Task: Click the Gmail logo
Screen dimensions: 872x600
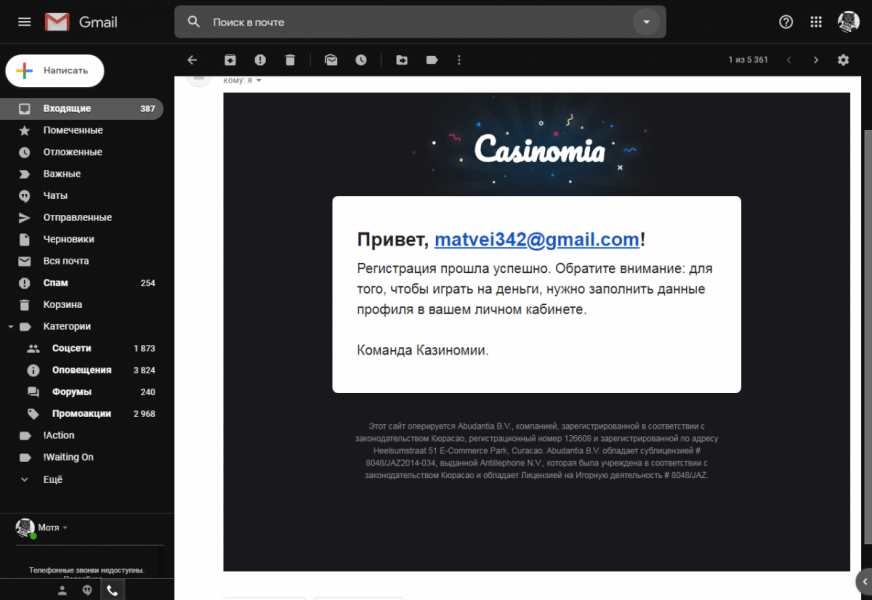Action: pyautogui.click(x=82, y=22)
